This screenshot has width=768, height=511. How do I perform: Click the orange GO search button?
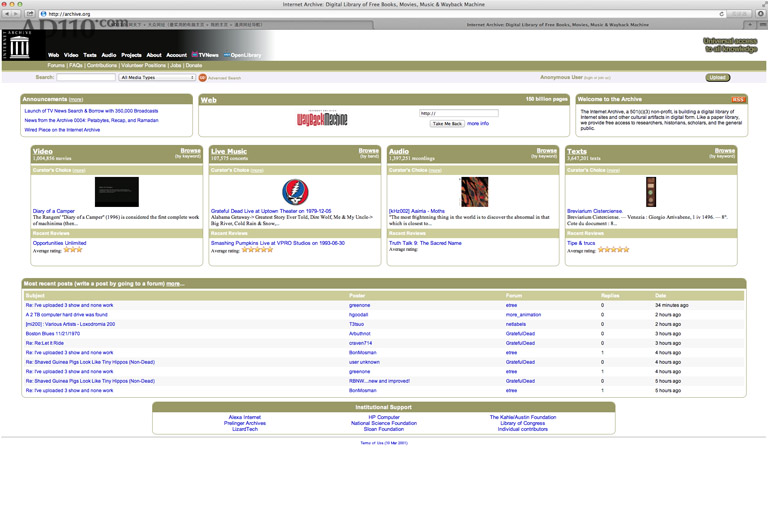[x=202, y=77]
